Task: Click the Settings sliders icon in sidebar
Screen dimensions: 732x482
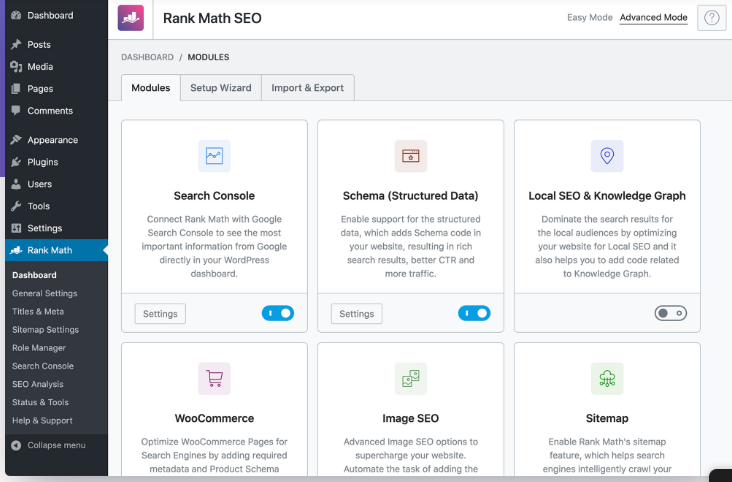Action: point(16,228)
